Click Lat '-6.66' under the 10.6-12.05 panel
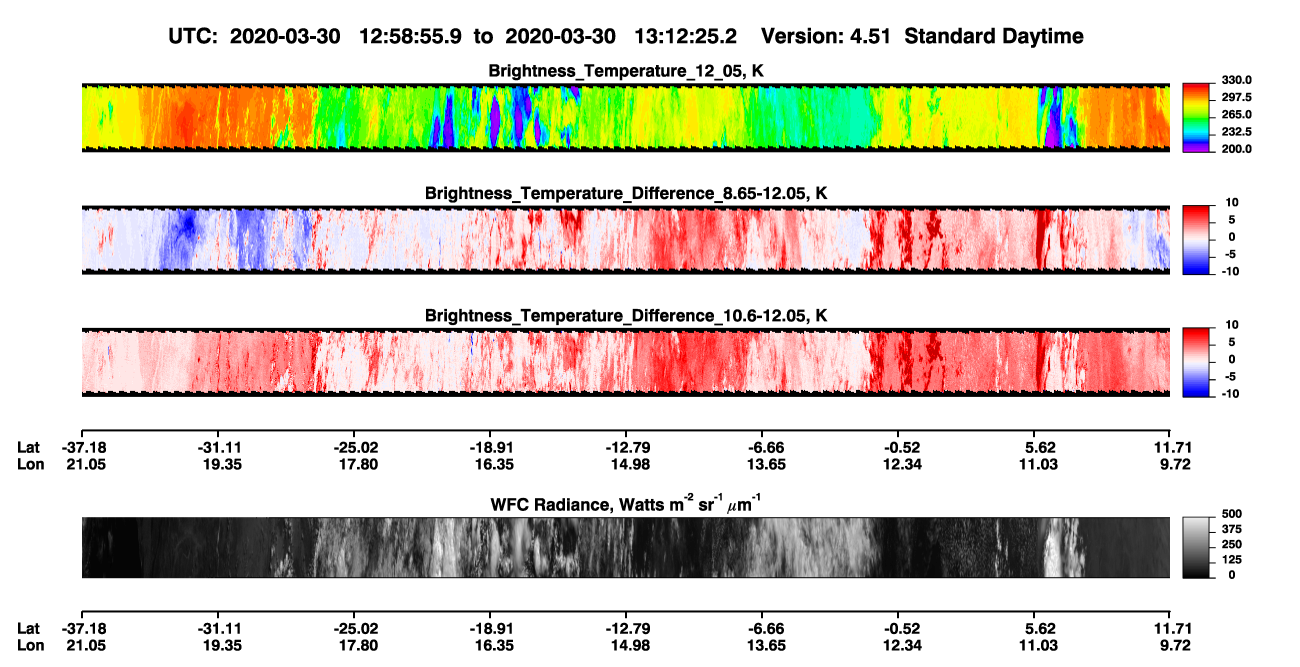 763,447
